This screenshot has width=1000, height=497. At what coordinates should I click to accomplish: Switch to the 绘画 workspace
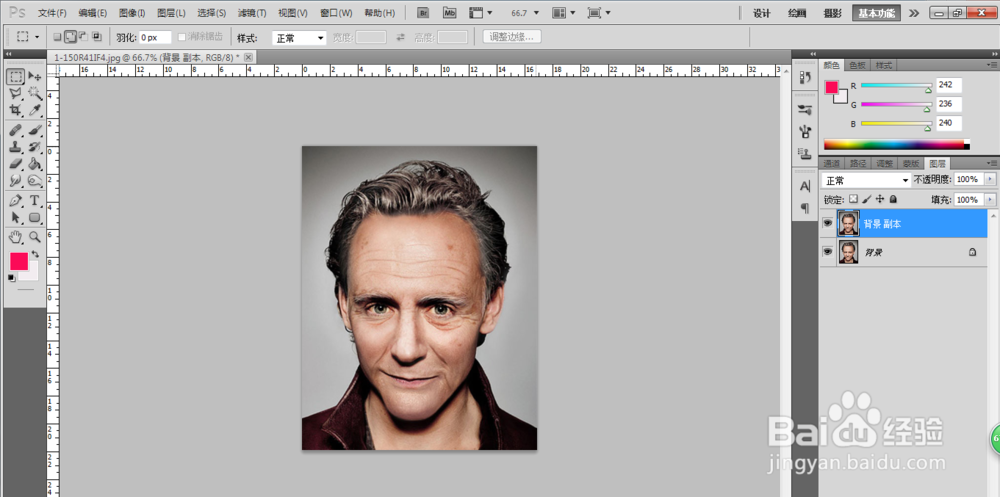[797, 13]
